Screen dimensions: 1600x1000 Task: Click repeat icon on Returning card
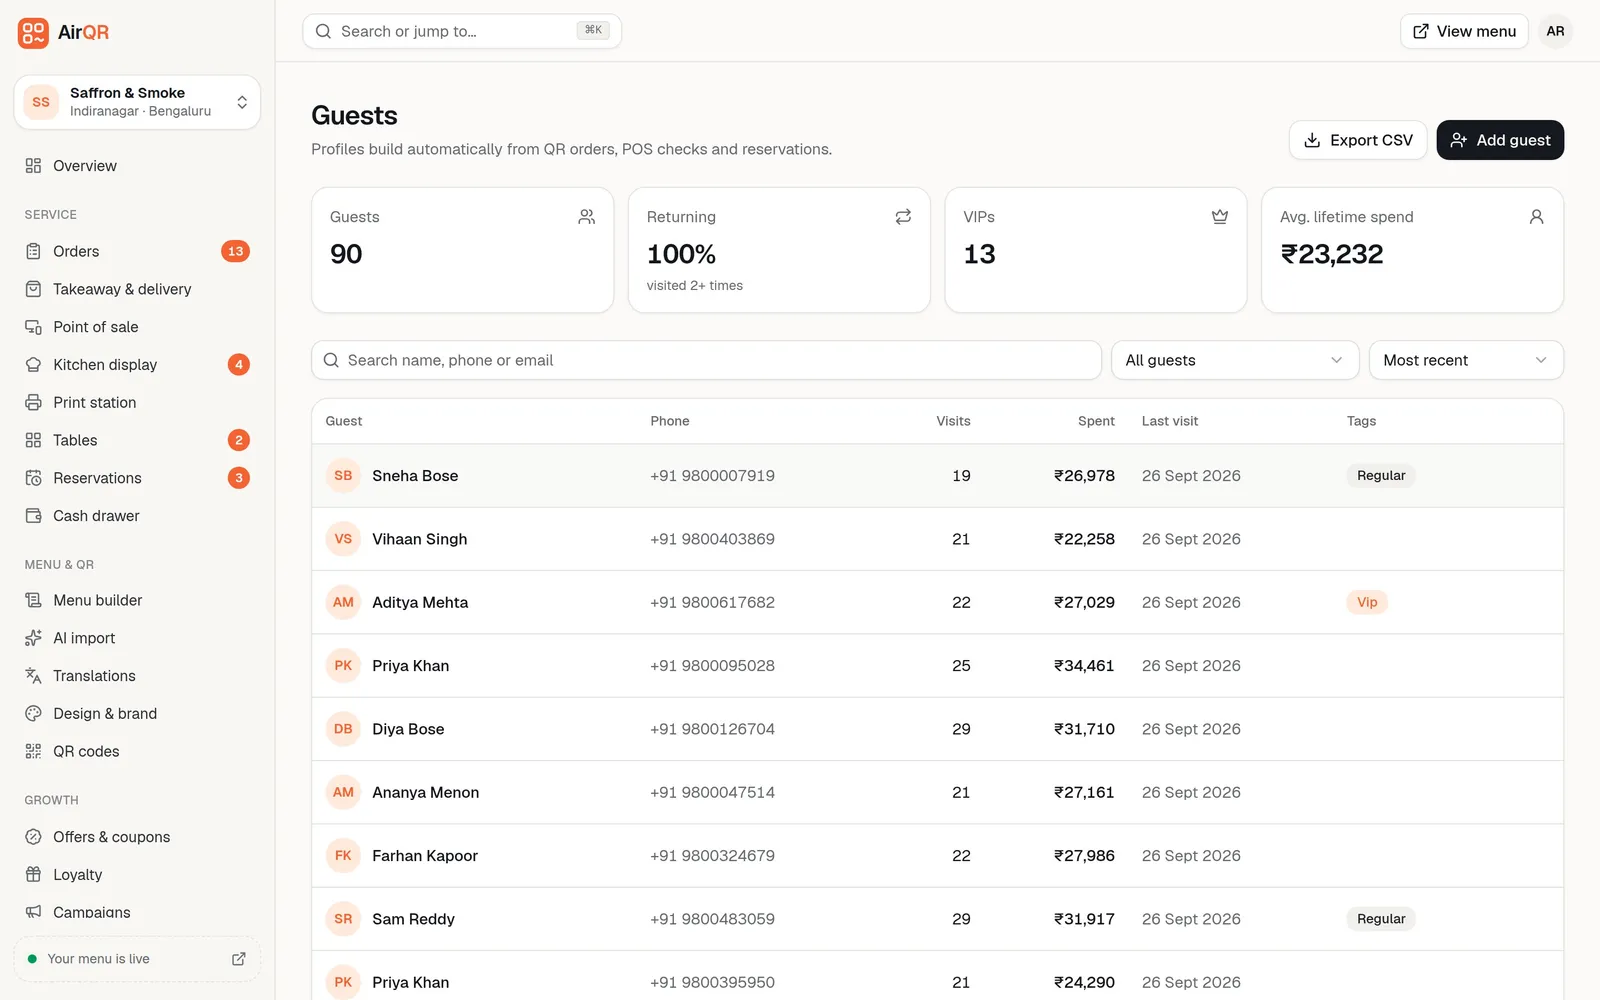pos(903,217)
